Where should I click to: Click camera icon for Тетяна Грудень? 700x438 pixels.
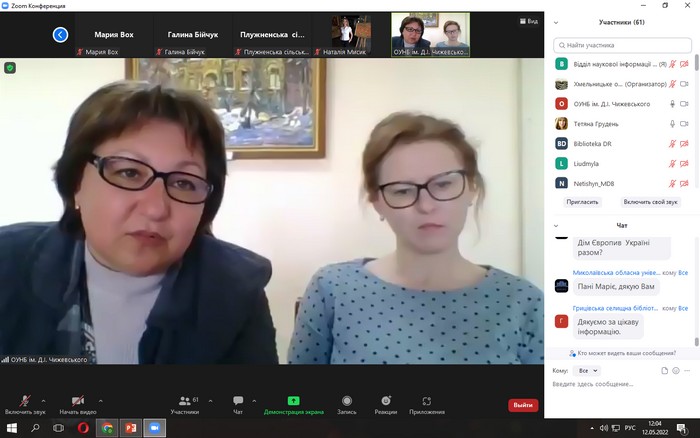[684, 124]
